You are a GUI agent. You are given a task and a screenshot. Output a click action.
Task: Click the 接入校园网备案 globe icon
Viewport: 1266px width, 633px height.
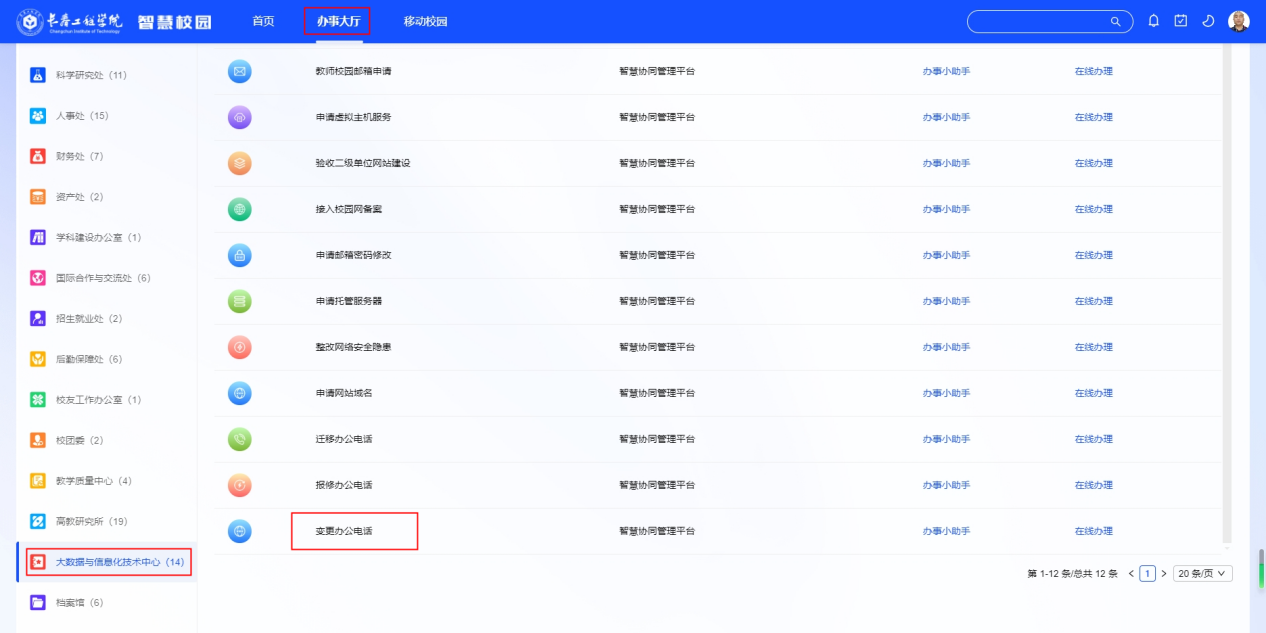pyautogui.click(x=239, y=209)
